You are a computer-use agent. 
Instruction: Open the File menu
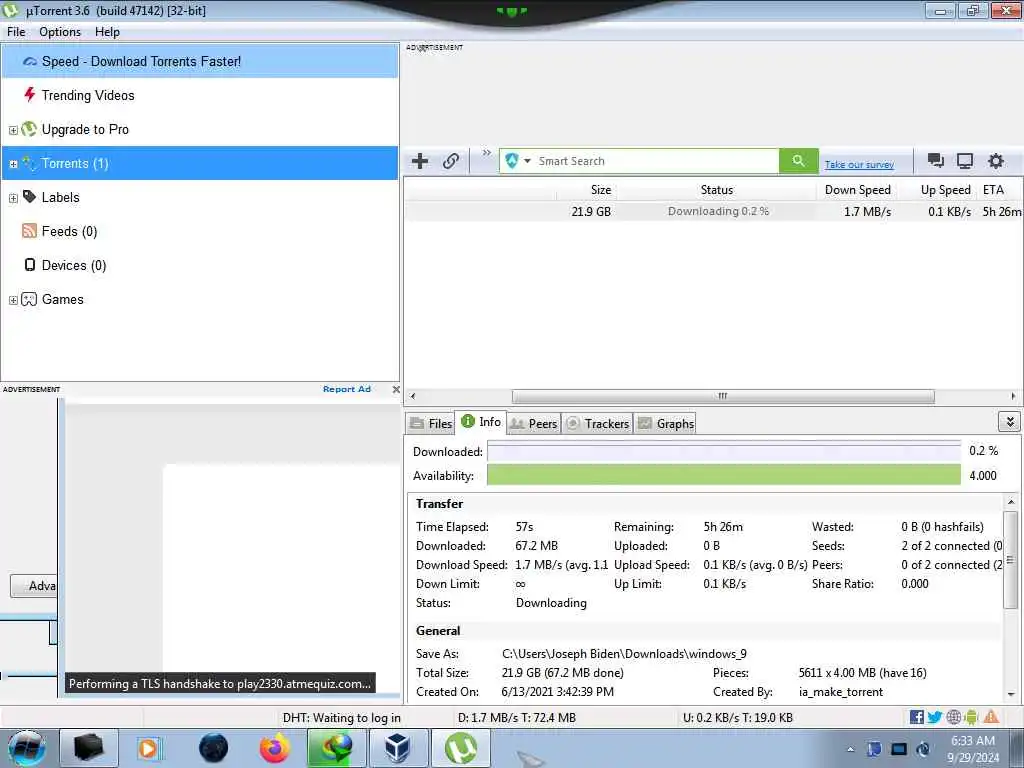(x=16, y=31)
